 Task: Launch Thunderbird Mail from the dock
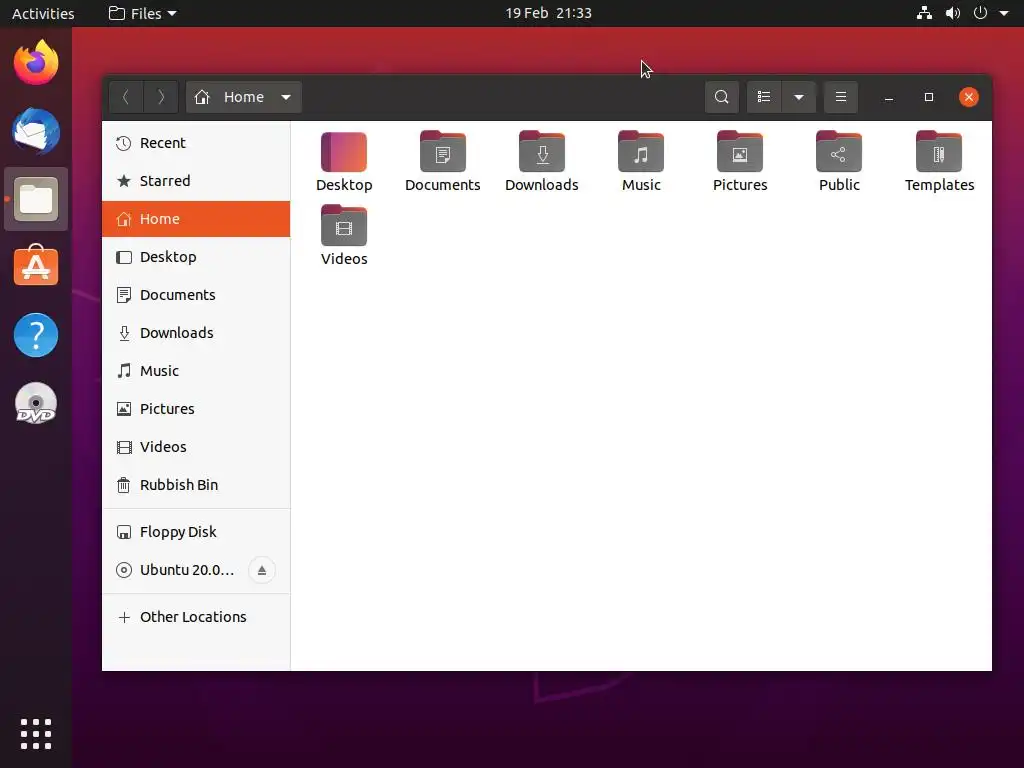coord(36,131)
